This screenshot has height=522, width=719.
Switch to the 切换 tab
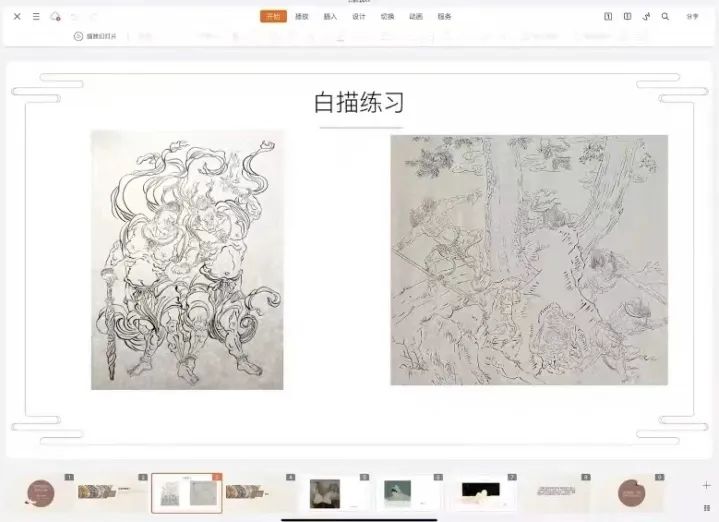[387, 17]
